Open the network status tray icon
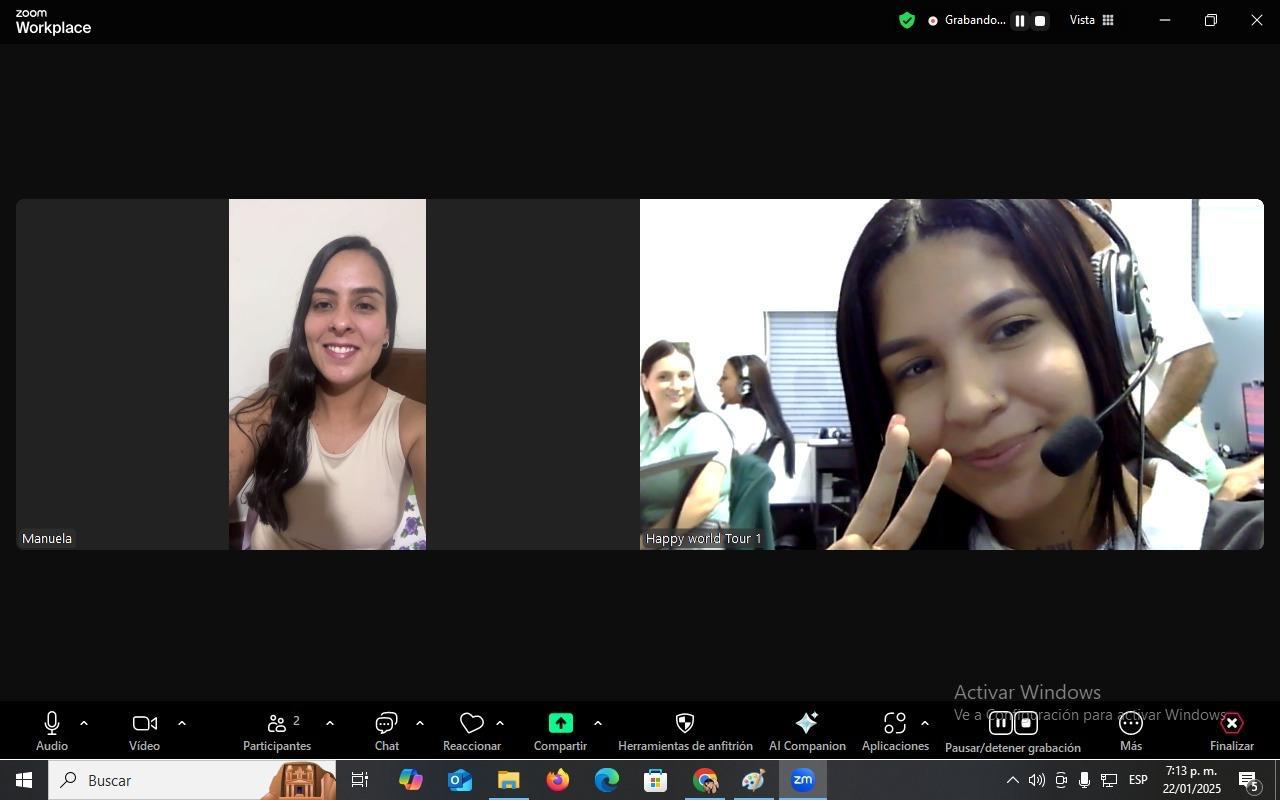 pos(1109,780)
